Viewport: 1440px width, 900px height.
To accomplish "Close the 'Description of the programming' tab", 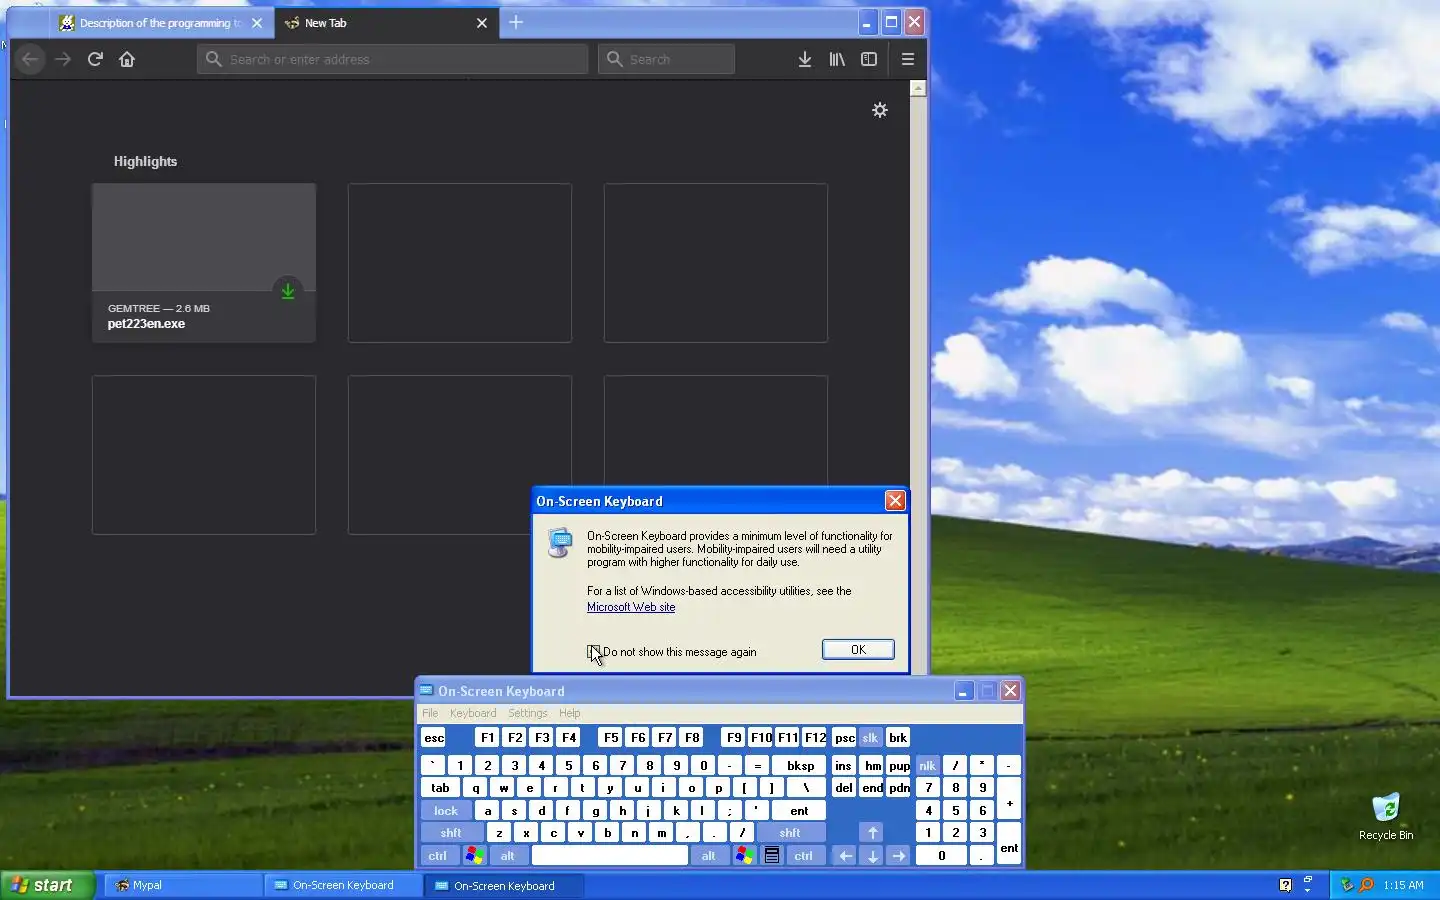I will (257, 22).
